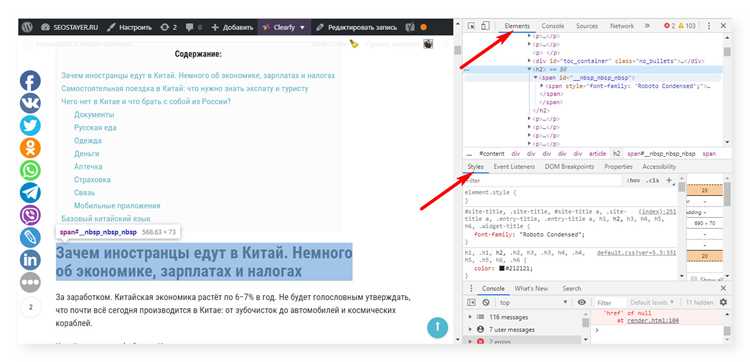Open JavaScript context top dropdown
This screenshot has height=362, width=750.
click(533, 302)
